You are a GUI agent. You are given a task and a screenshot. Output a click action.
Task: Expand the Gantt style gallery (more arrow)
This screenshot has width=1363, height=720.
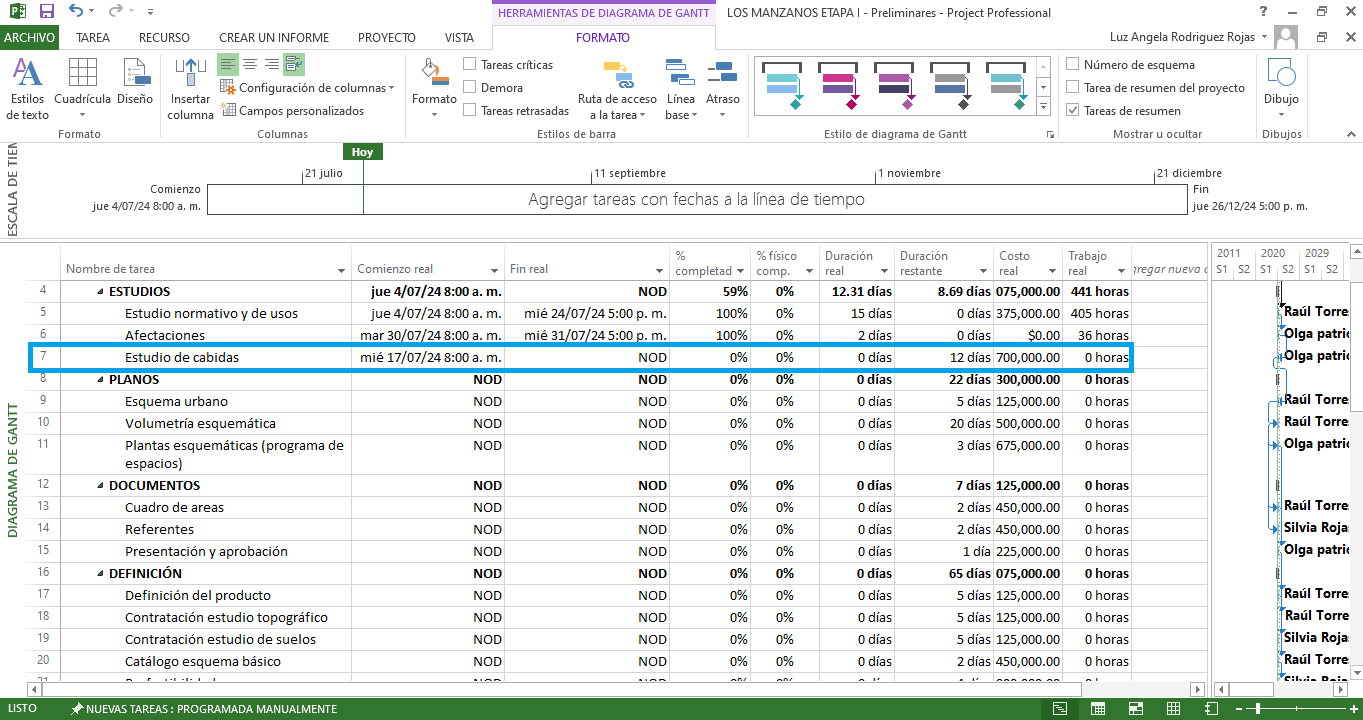[x=1044, y=106]
